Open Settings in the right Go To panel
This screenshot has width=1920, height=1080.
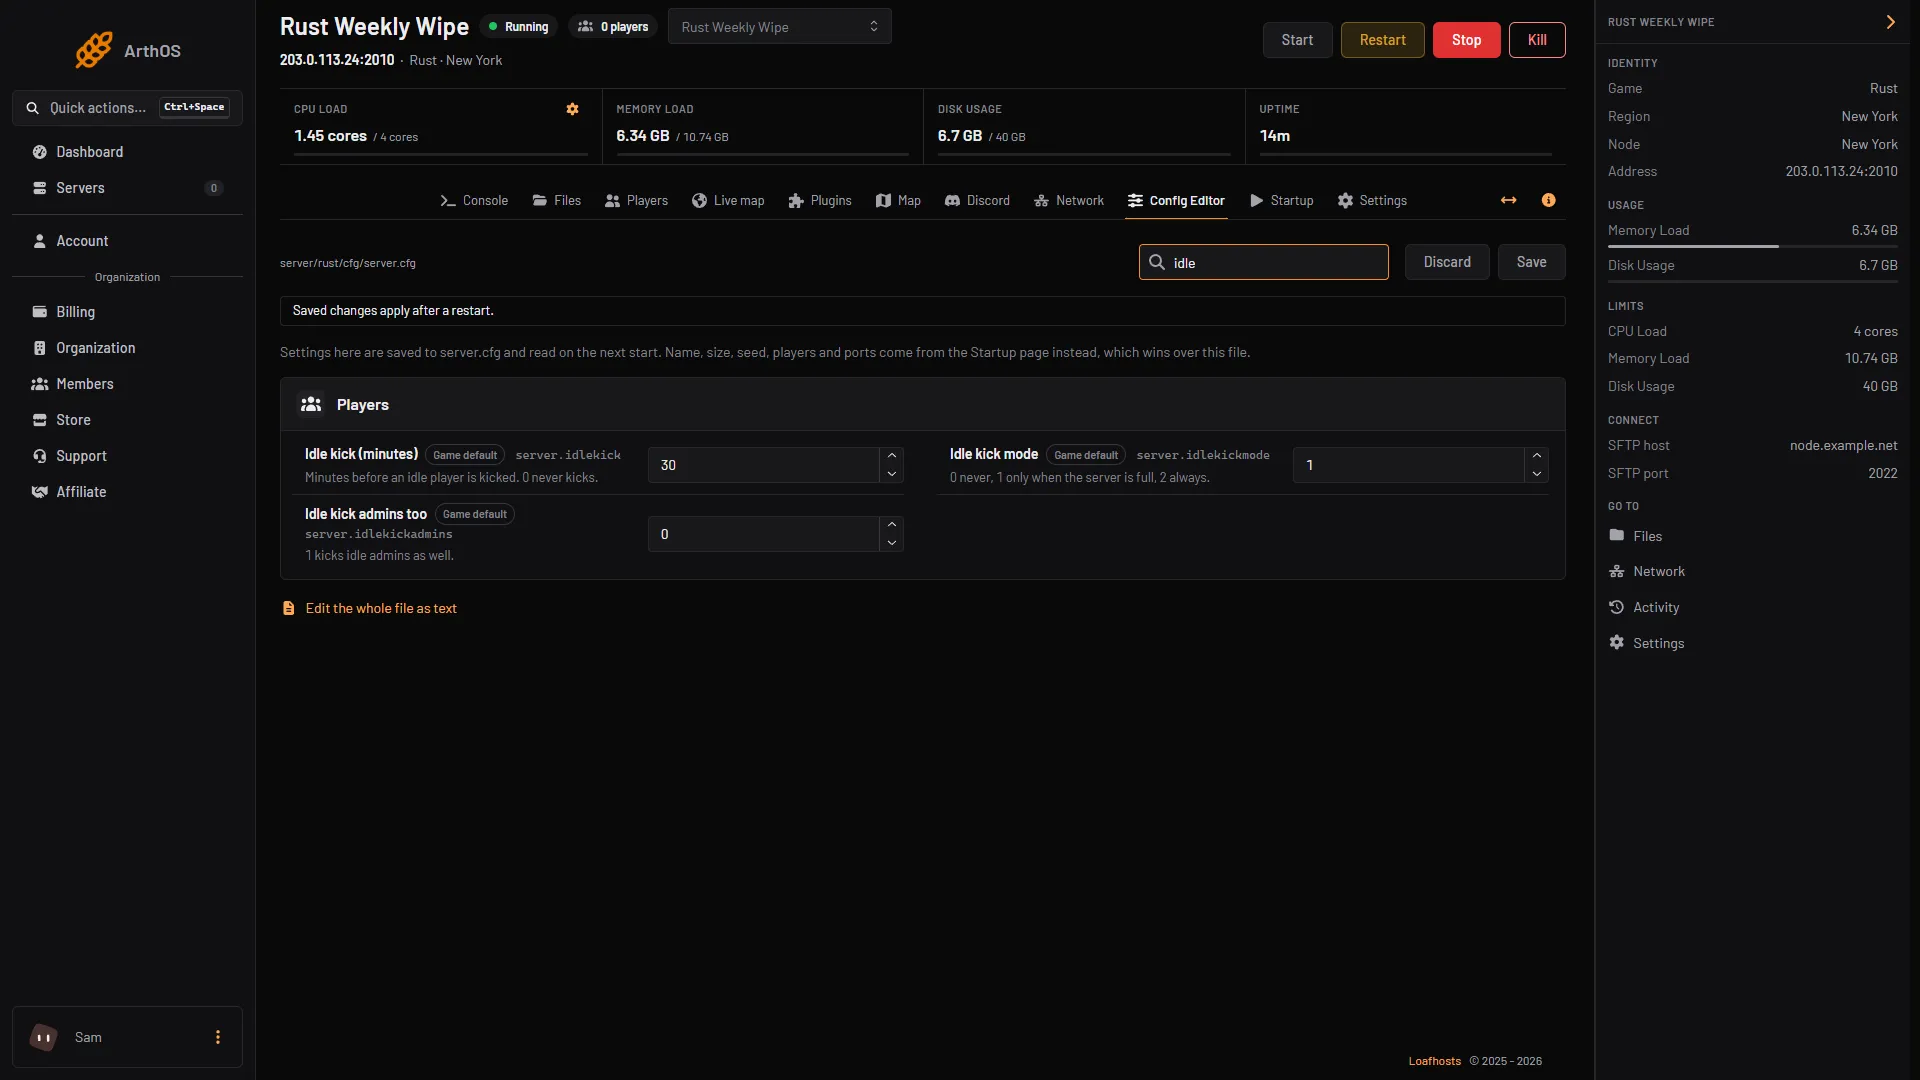click(1646, 643)
